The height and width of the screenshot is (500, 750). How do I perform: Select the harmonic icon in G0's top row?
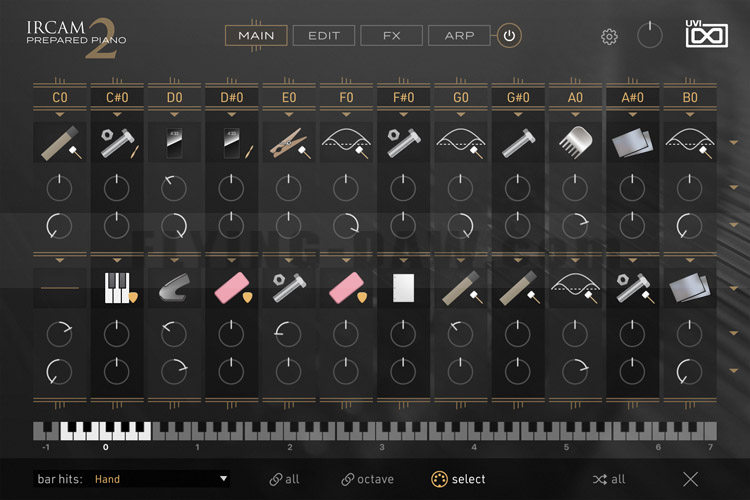[x=461, y=143]
